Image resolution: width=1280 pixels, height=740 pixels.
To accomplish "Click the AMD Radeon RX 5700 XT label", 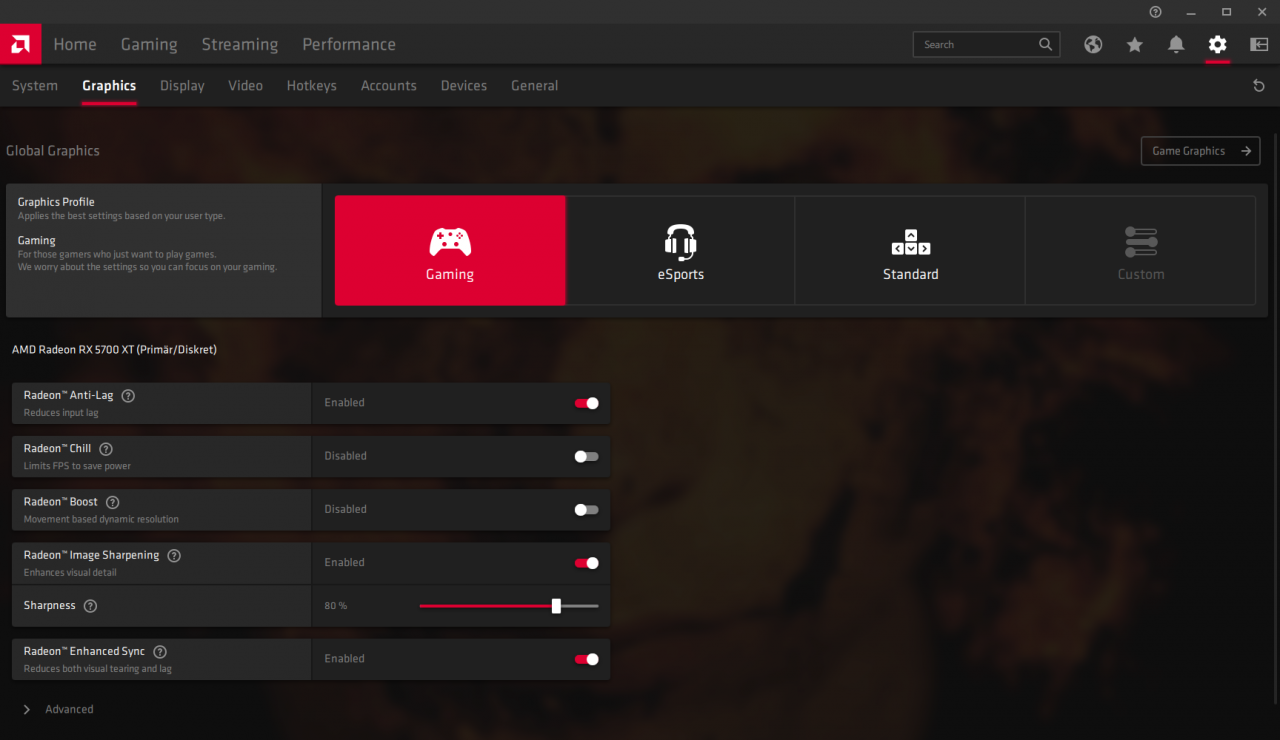I will pos(114,350).
